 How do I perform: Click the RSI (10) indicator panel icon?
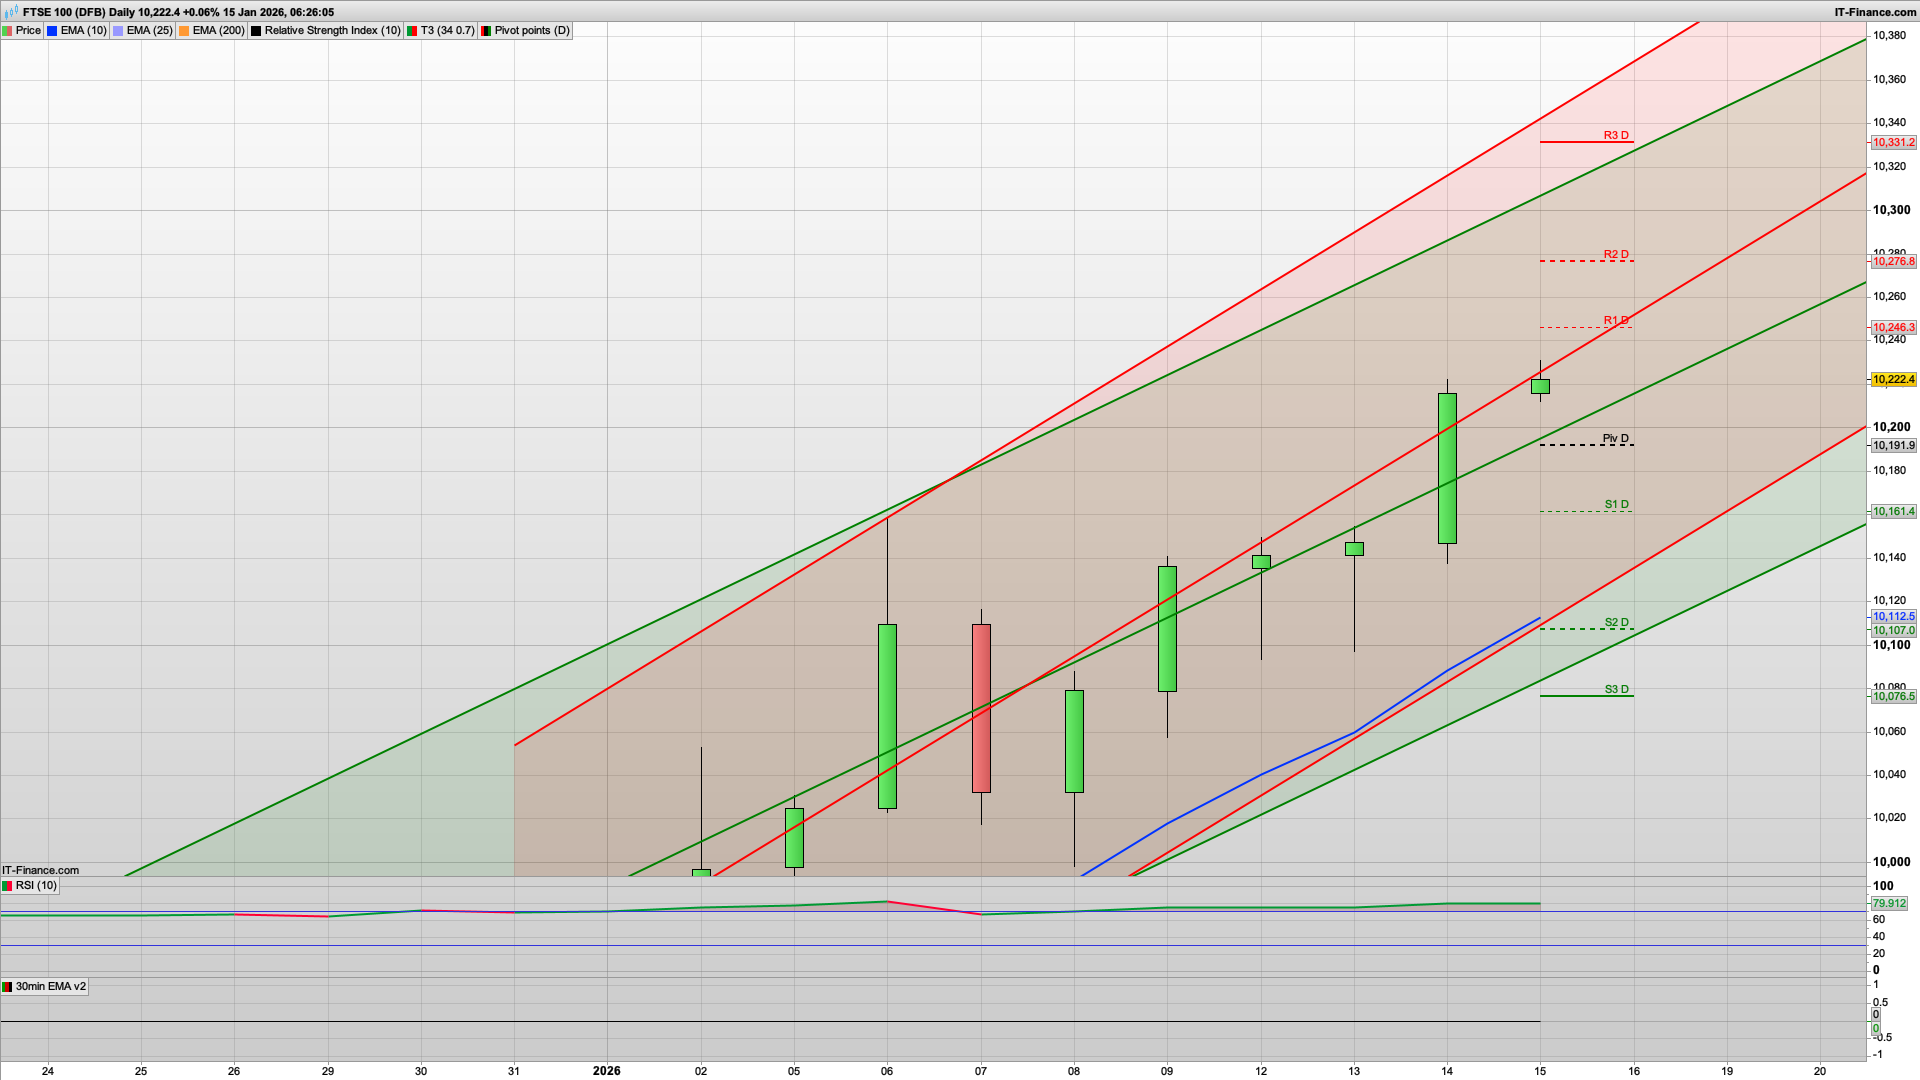pos(8,885)
